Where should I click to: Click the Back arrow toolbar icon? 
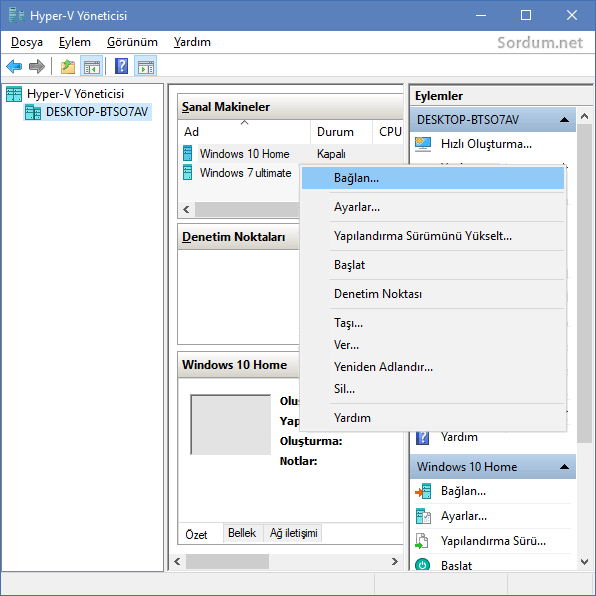(x=14, y=67)
